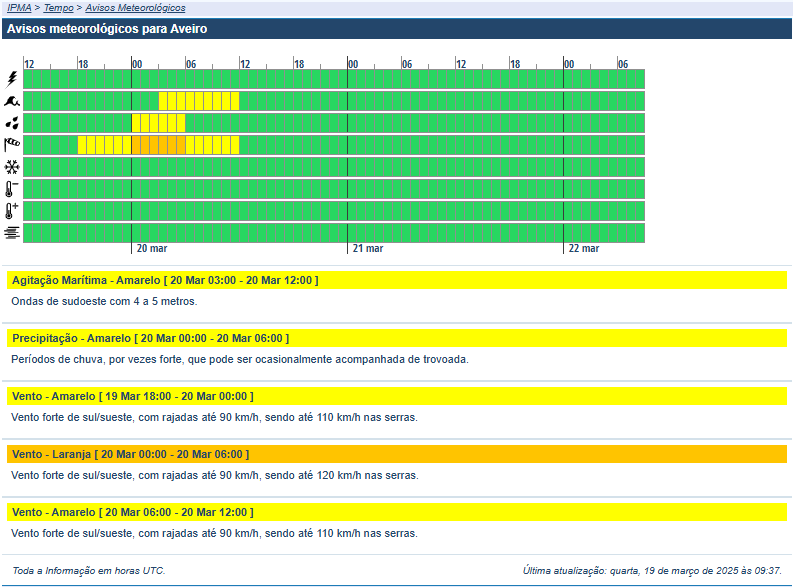
Task: Select the fog warning icon
Action: point(12,233)
